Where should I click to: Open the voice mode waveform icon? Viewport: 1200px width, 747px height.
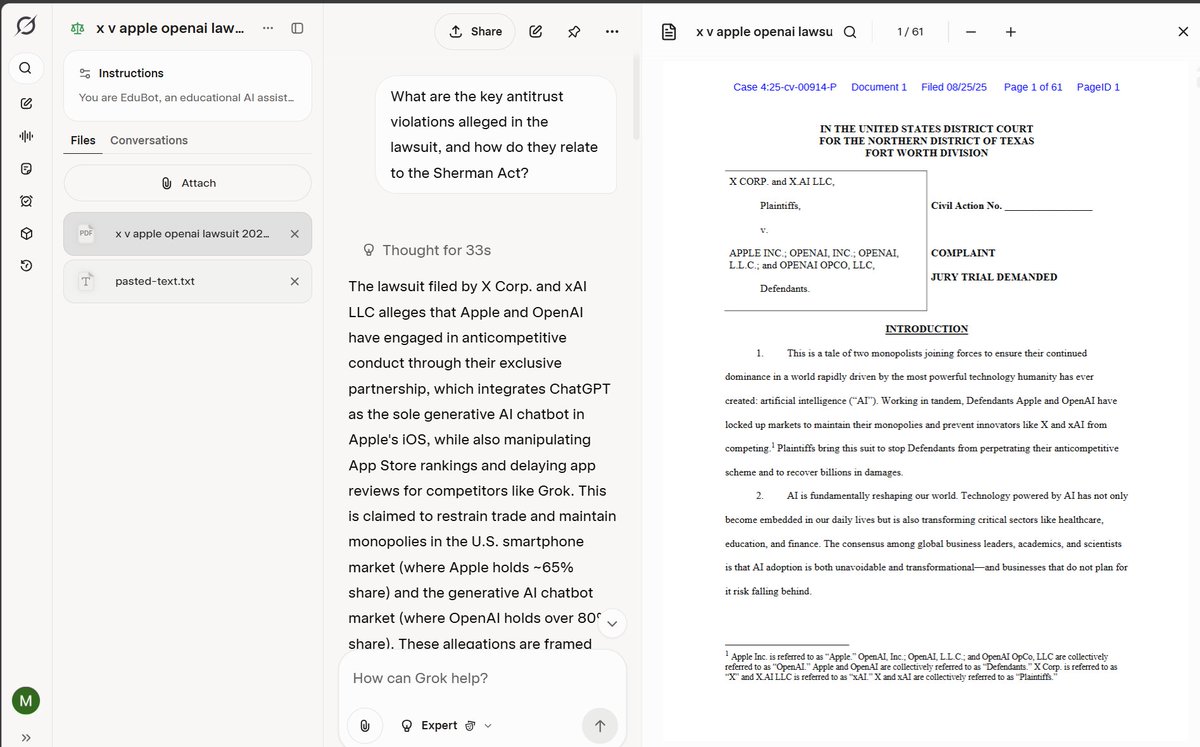tap(26, 136)
